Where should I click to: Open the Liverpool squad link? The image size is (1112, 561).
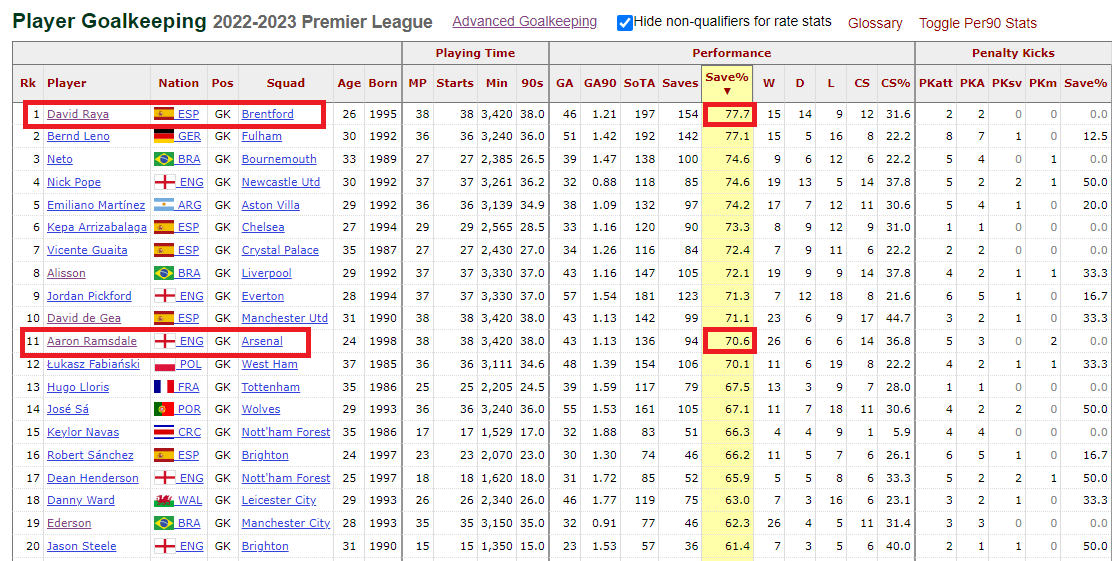[x=267, y=273]
